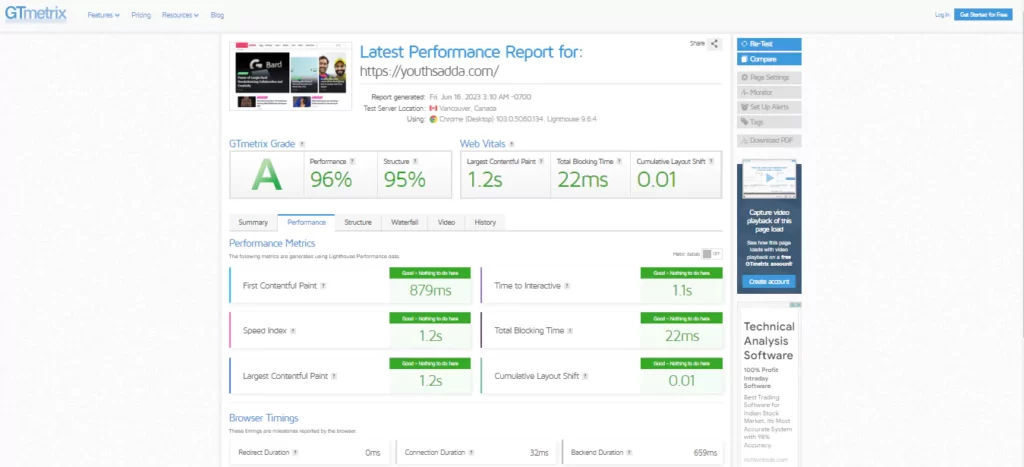
Task: Switch to the History tab
Action: point(485,223)
